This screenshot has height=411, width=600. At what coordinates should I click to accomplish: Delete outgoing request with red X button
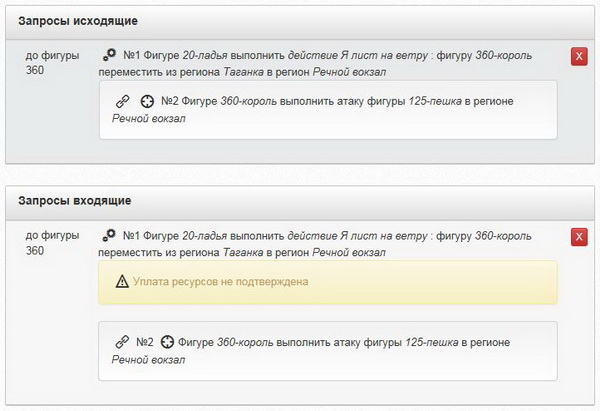coord(578,57)
